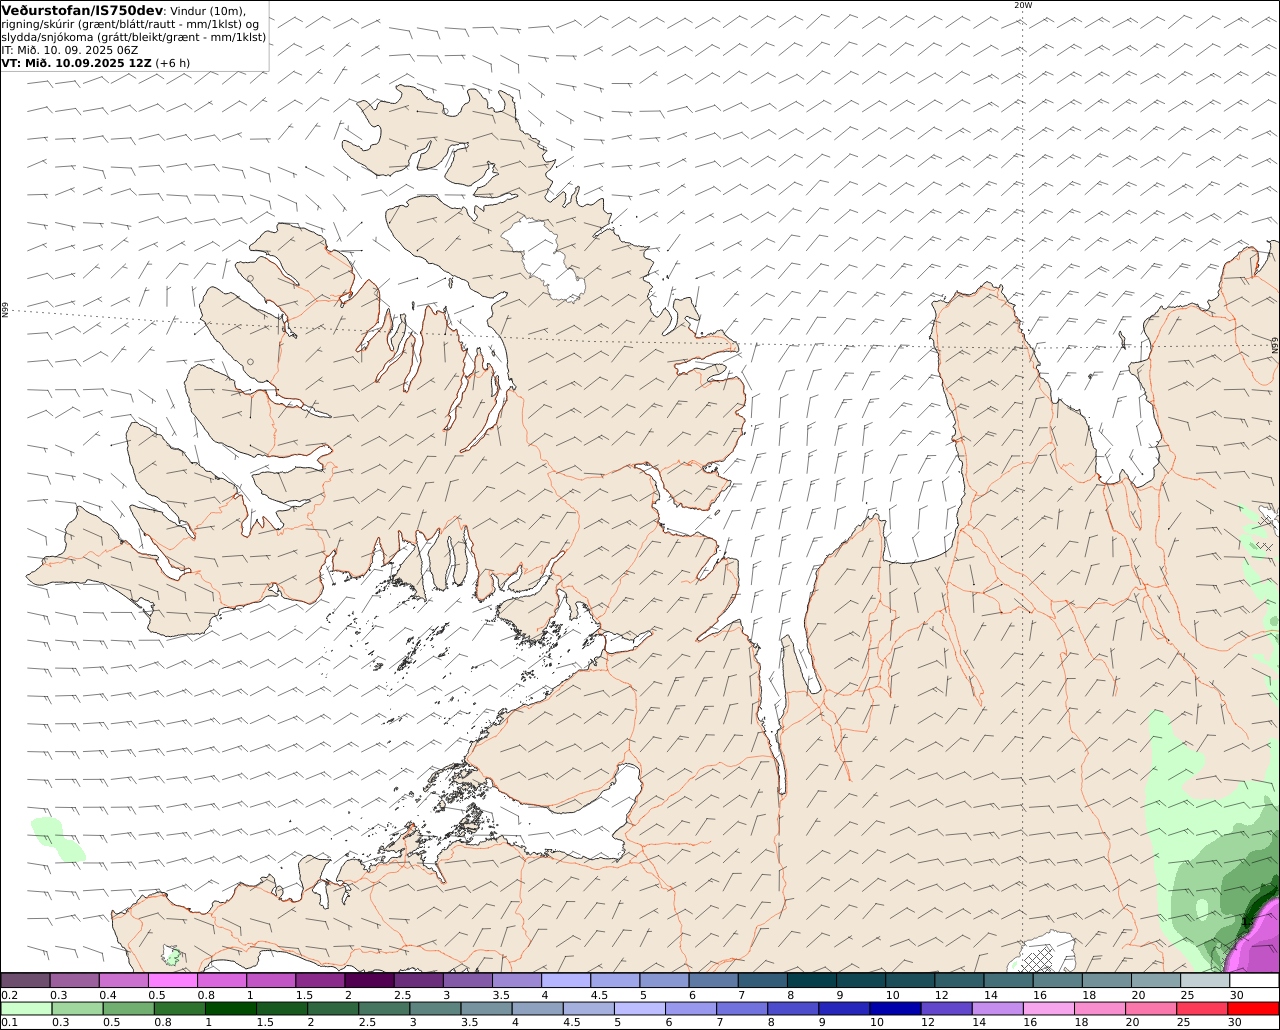The width and height of the screenshot is (1280, 1030).
Task: Click the '66N' latitude label at right edge
Action: click(x=1275, y=344)
